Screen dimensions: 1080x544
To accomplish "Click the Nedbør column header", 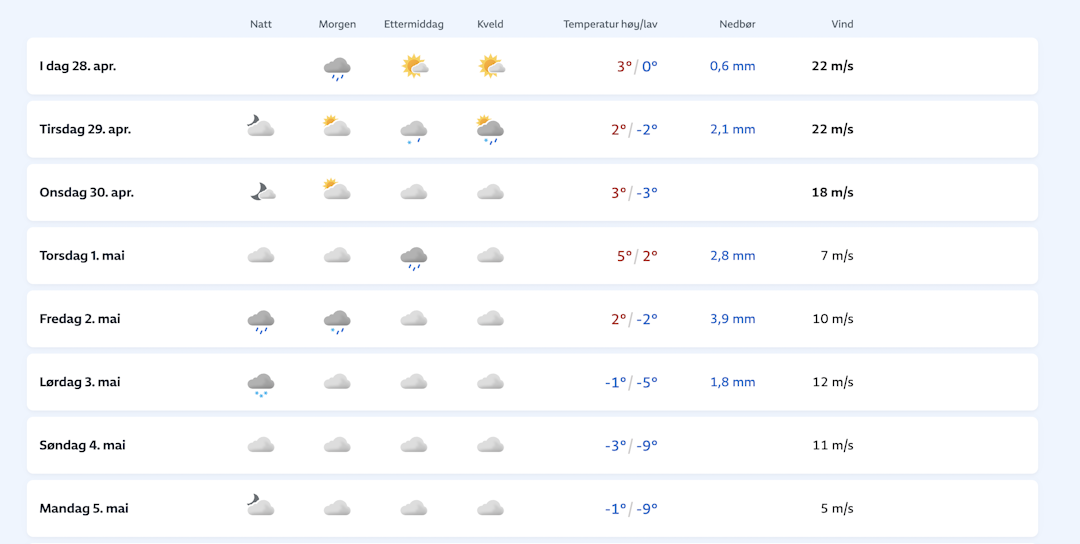I will (737, 24).
